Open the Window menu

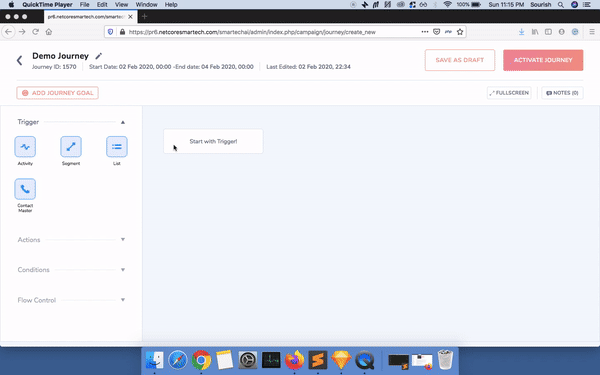(147, 5)
